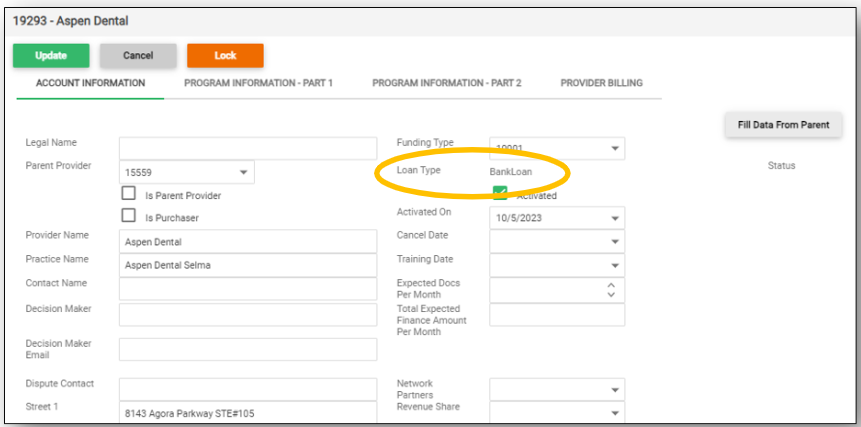This screenshot has width=861, height=427.
Task: Go to the Provider Billing tab
Action: 601,83
